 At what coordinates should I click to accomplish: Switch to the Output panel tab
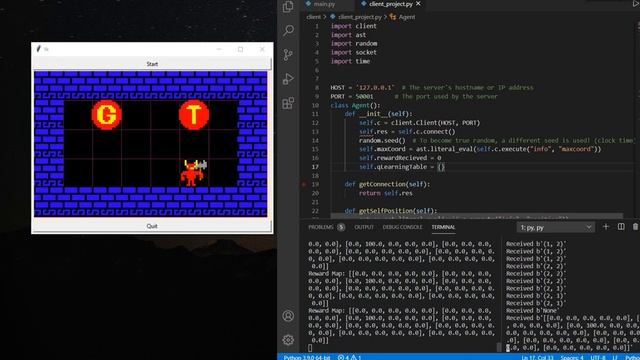pos(364,227)
